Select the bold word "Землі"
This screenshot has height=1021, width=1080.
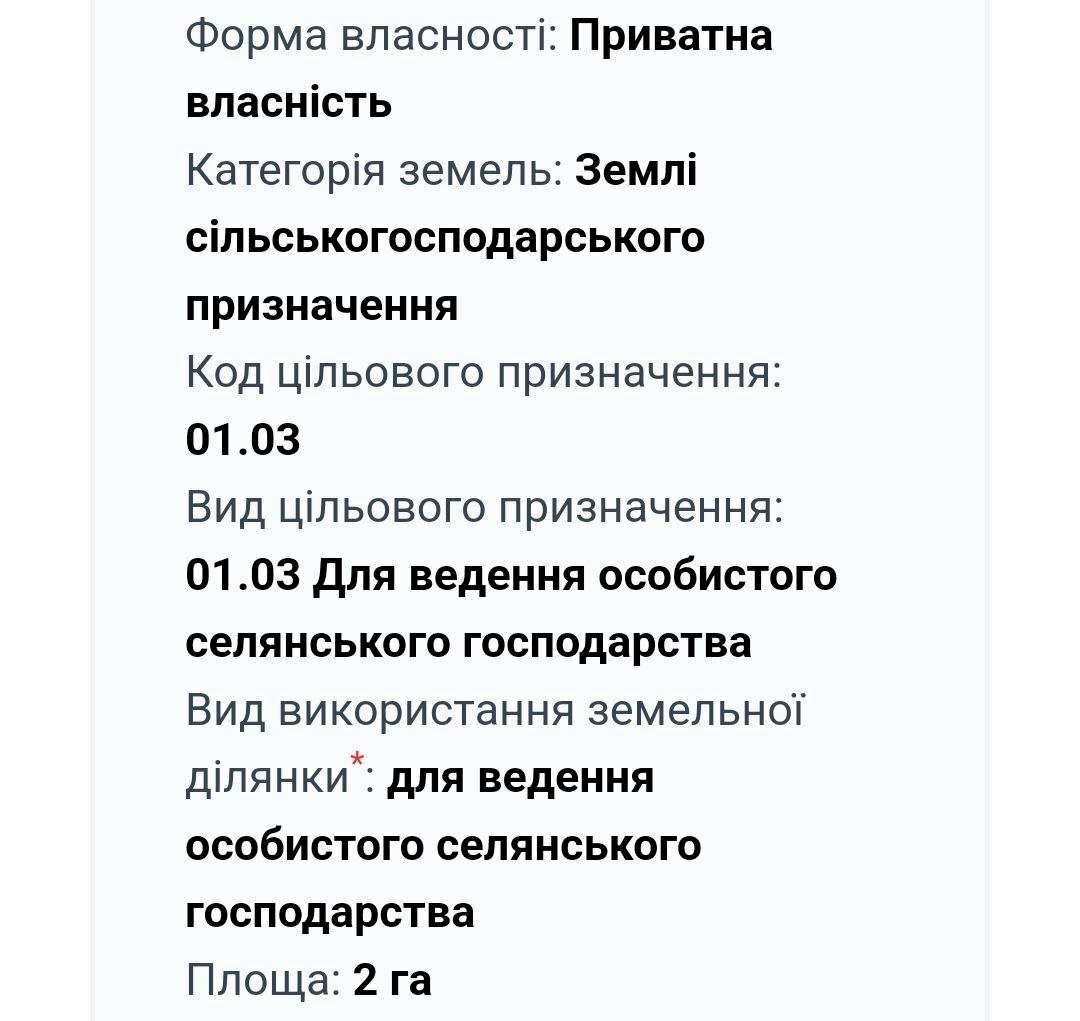[x=636, y=170]
